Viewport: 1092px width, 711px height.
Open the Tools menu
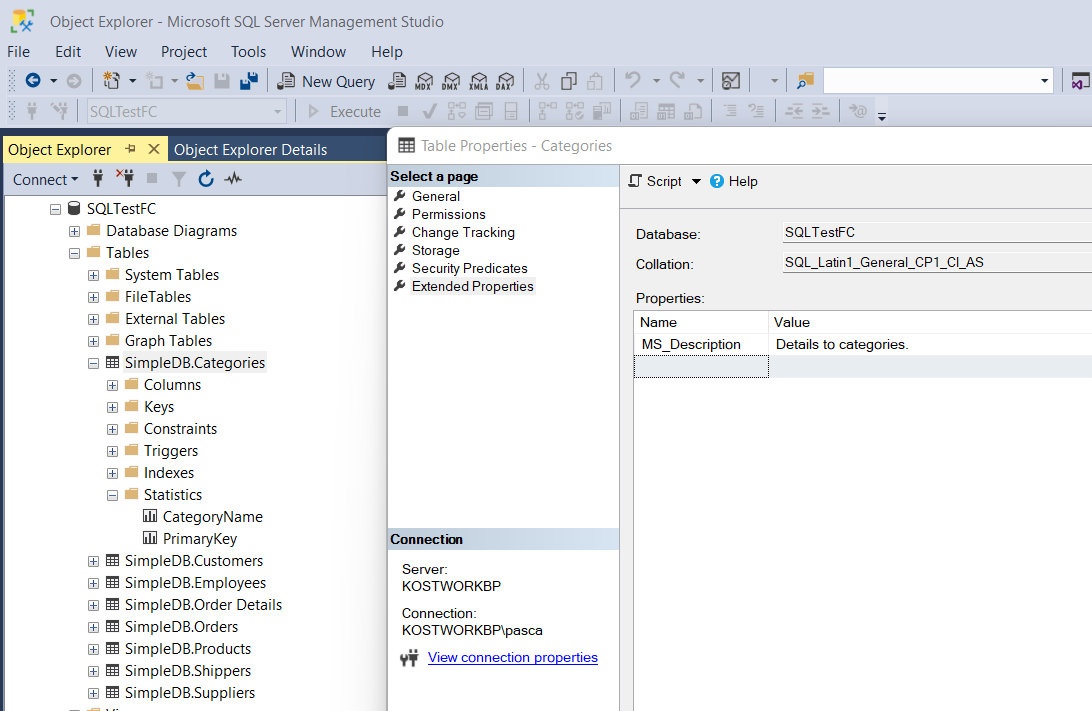coord(248,52)
